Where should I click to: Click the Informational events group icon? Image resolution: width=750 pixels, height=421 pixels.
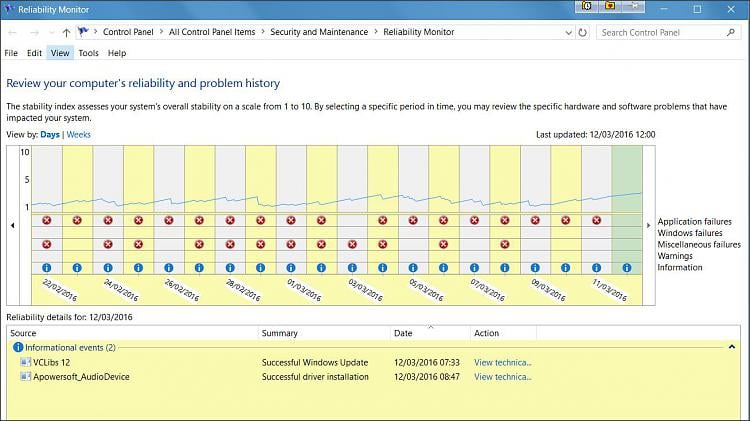pos(18,347)
